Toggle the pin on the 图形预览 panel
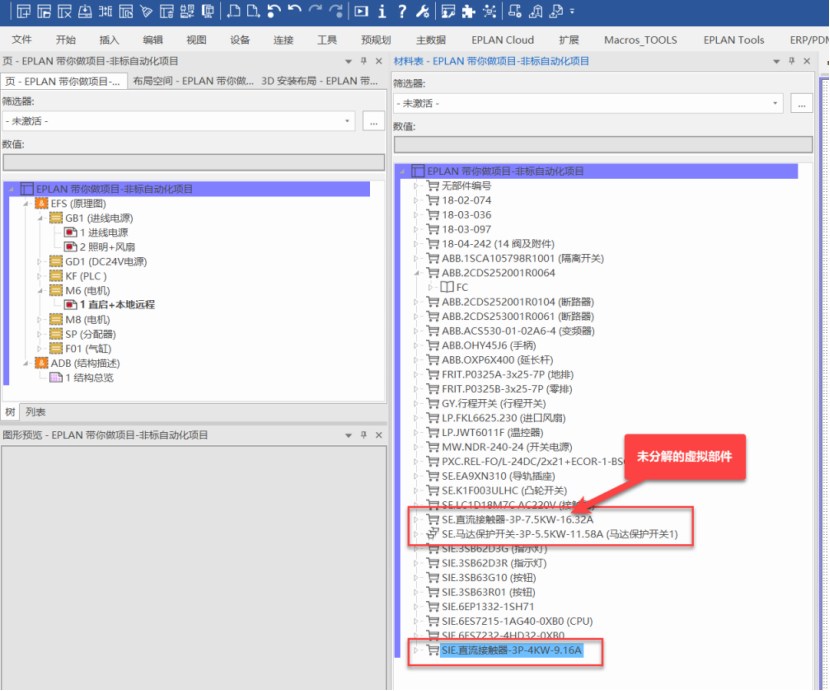830x691 pixels. pos(364,435)
